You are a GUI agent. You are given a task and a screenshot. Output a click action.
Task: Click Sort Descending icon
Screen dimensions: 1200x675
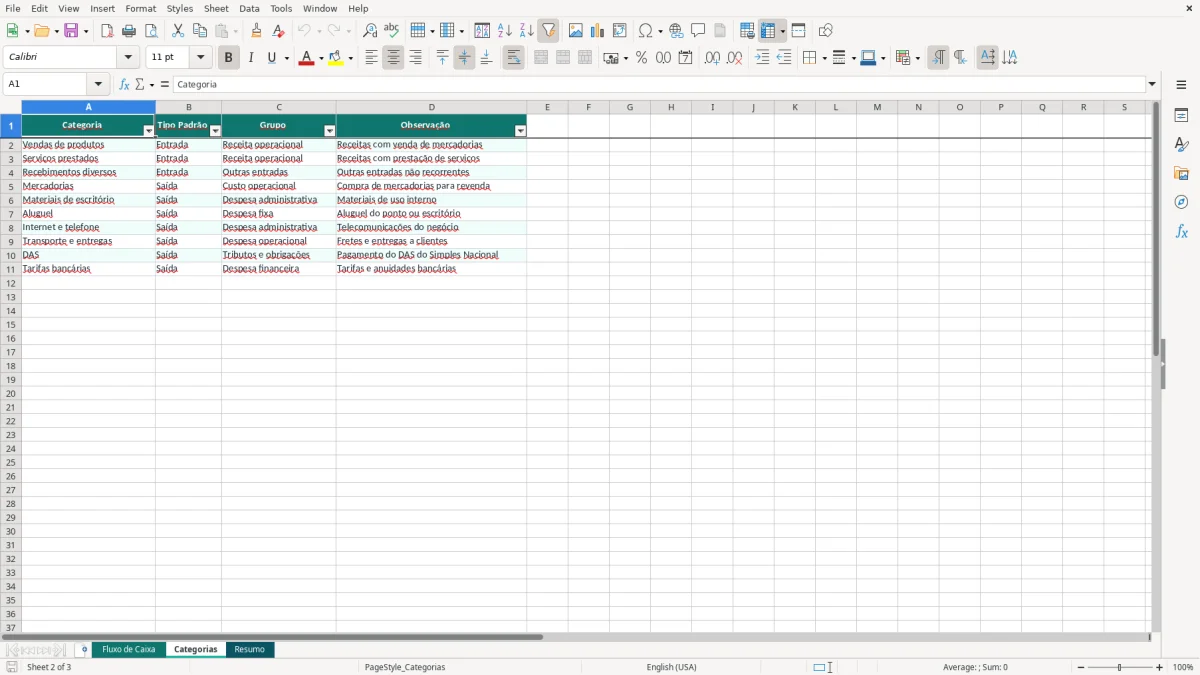526,31
